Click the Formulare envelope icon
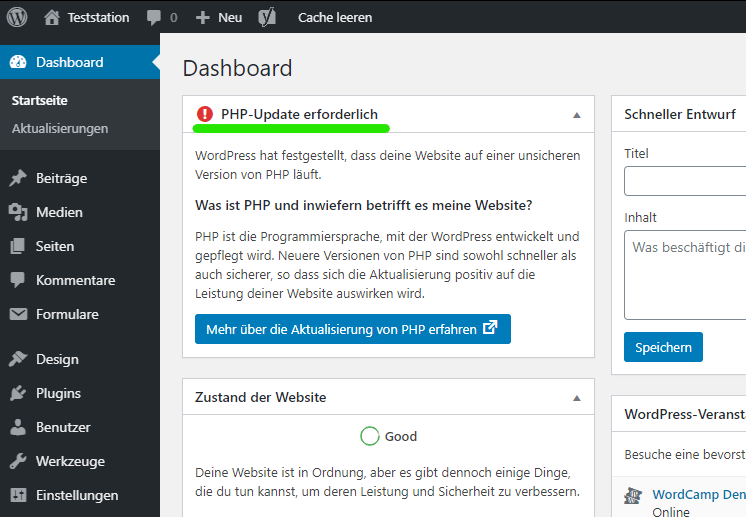 coord(18,314)
